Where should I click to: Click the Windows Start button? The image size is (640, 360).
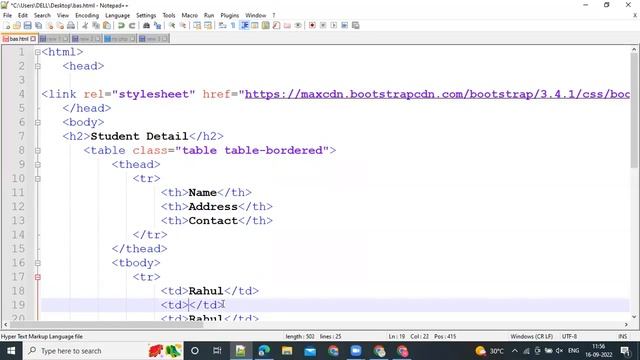tap(11, 351)
